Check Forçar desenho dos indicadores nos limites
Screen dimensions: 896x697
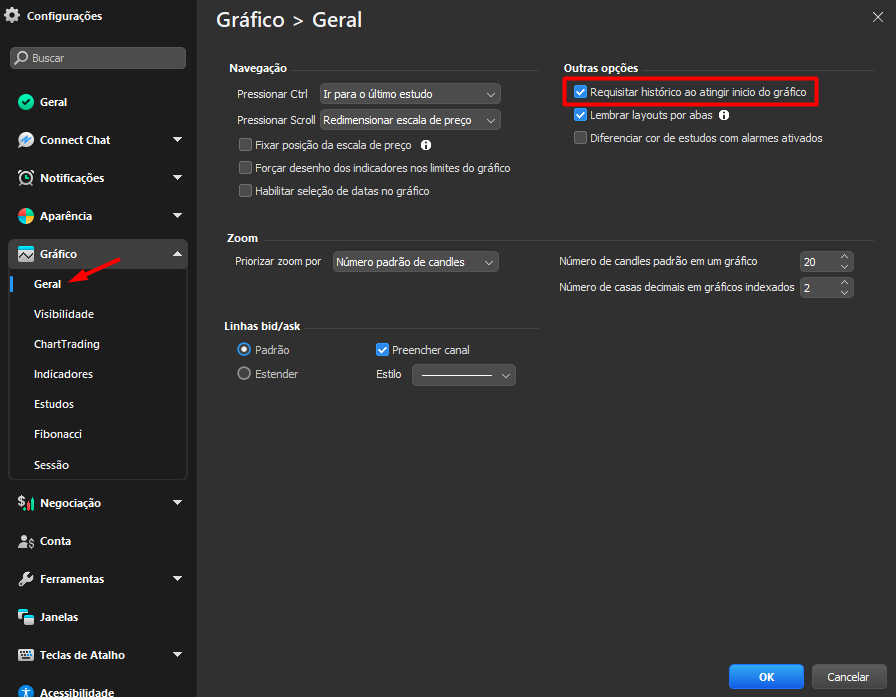point(245,168)
